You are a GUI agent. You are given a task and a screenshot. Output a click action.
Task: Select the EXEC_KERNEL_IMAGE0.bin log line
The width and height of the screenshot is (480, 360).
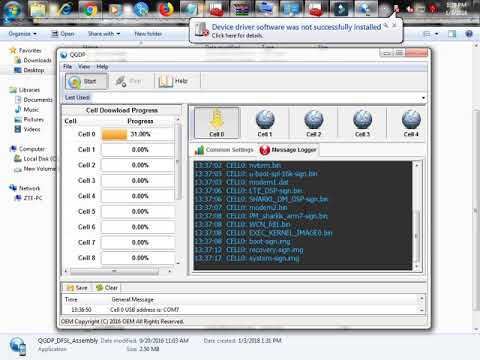point(263,233)
